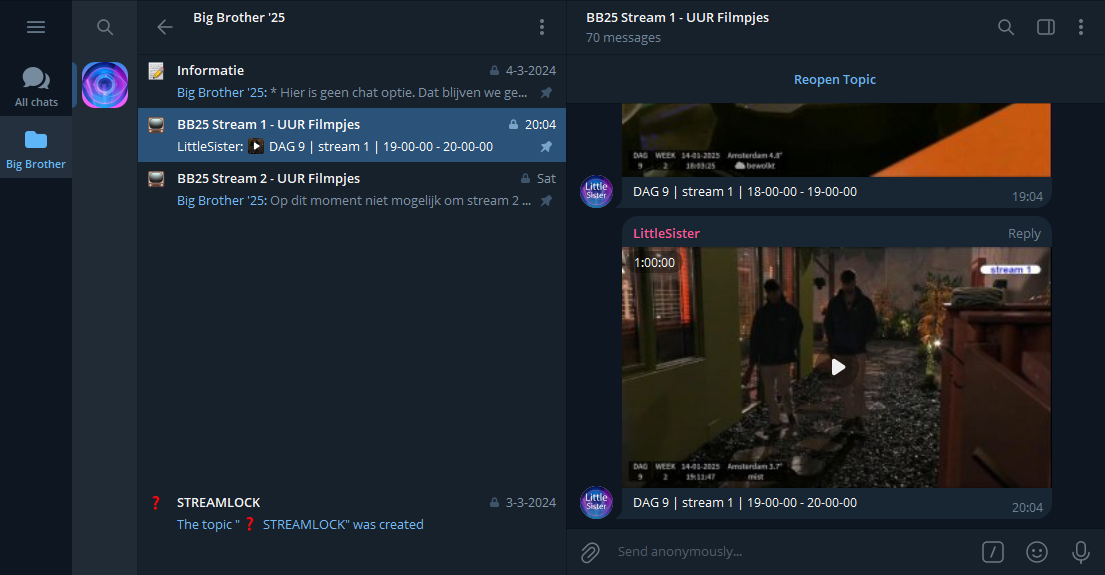Click pin icon on Informatie topic
Viewport: 1105px width, 575px height.
click(x=546, y=92)
